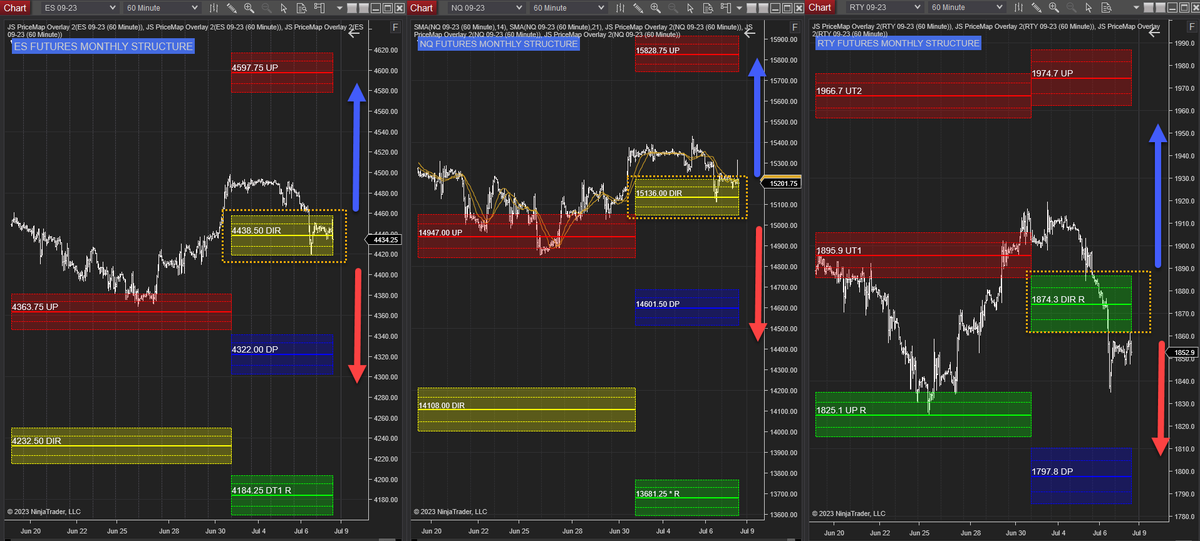The width and height of the screenshot is (1200, 541).
Task: Open bar style settings on RTY chart
Action: point(1018,8)
